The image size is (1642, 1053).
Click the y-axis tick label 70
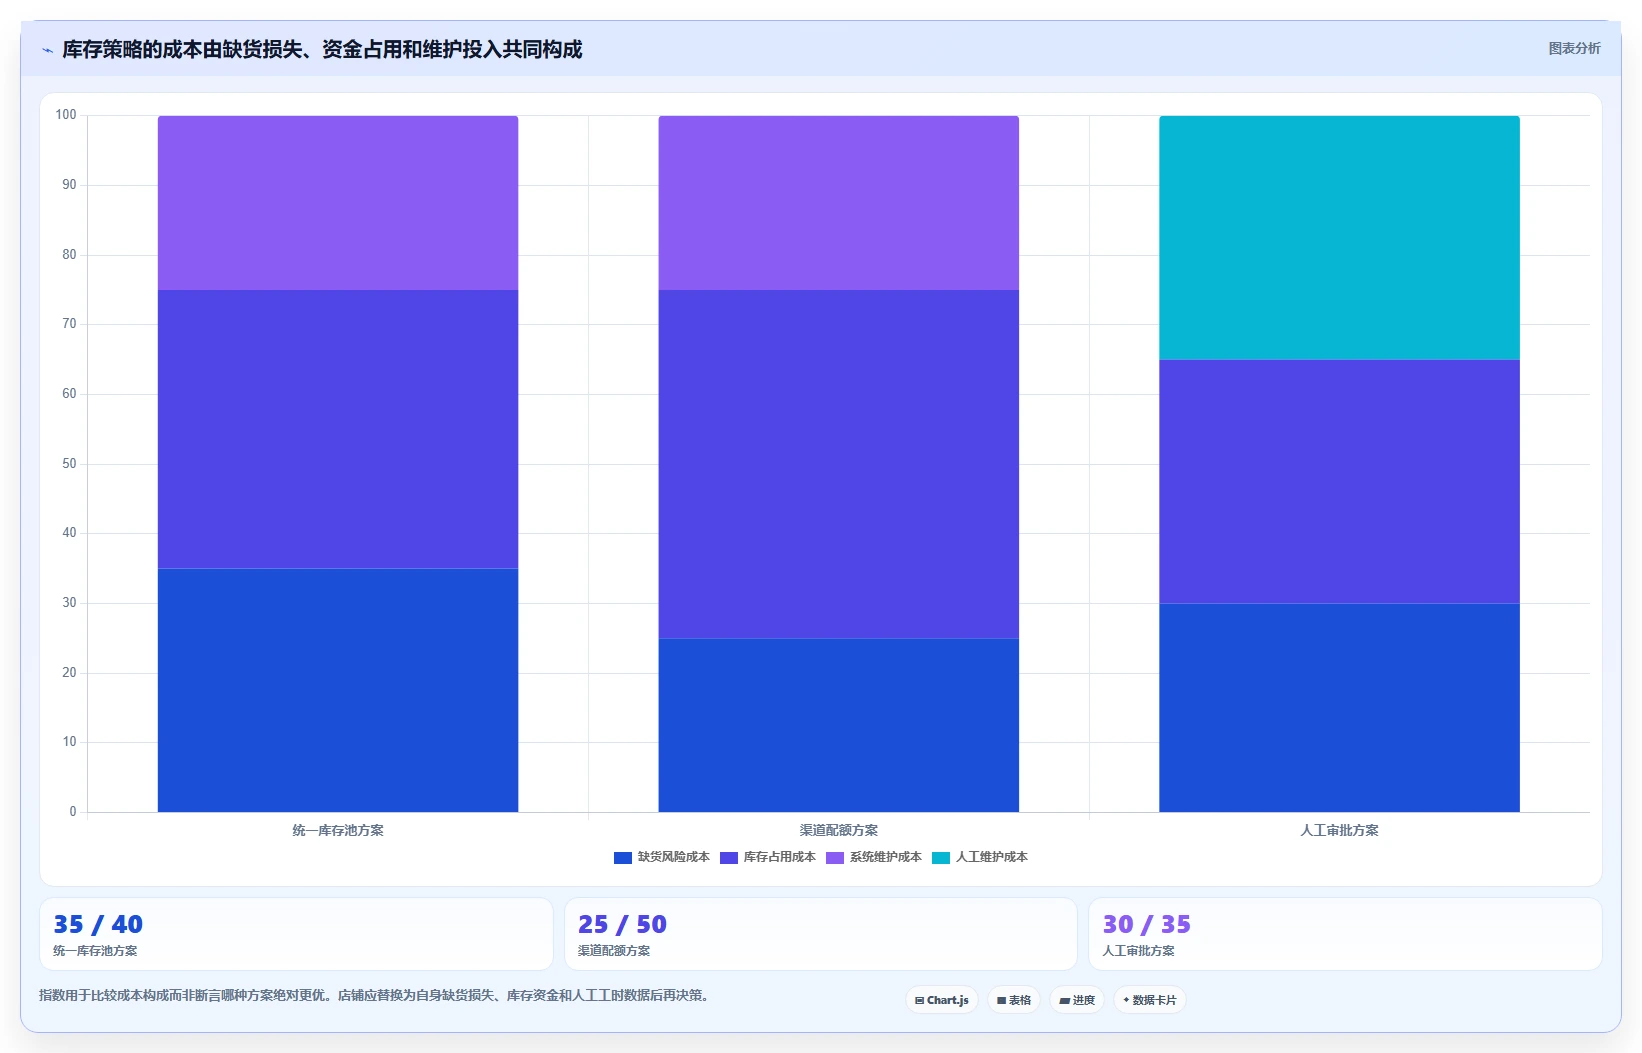[69, 324]
